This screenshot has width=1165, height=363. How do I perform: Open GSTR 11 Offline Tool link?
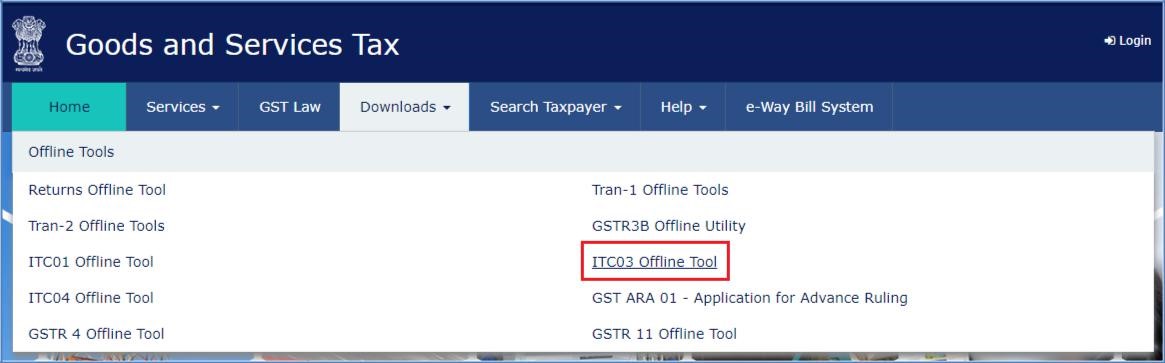[x=664, y=334]
